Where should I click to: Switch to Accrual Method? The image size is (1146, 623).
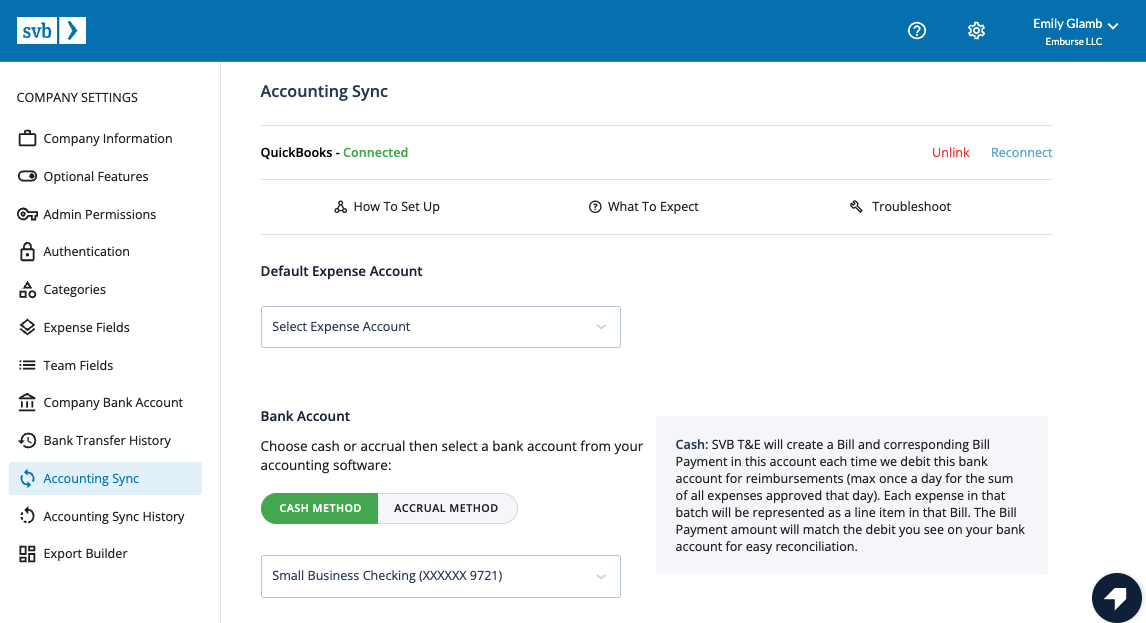pos(447,508)
